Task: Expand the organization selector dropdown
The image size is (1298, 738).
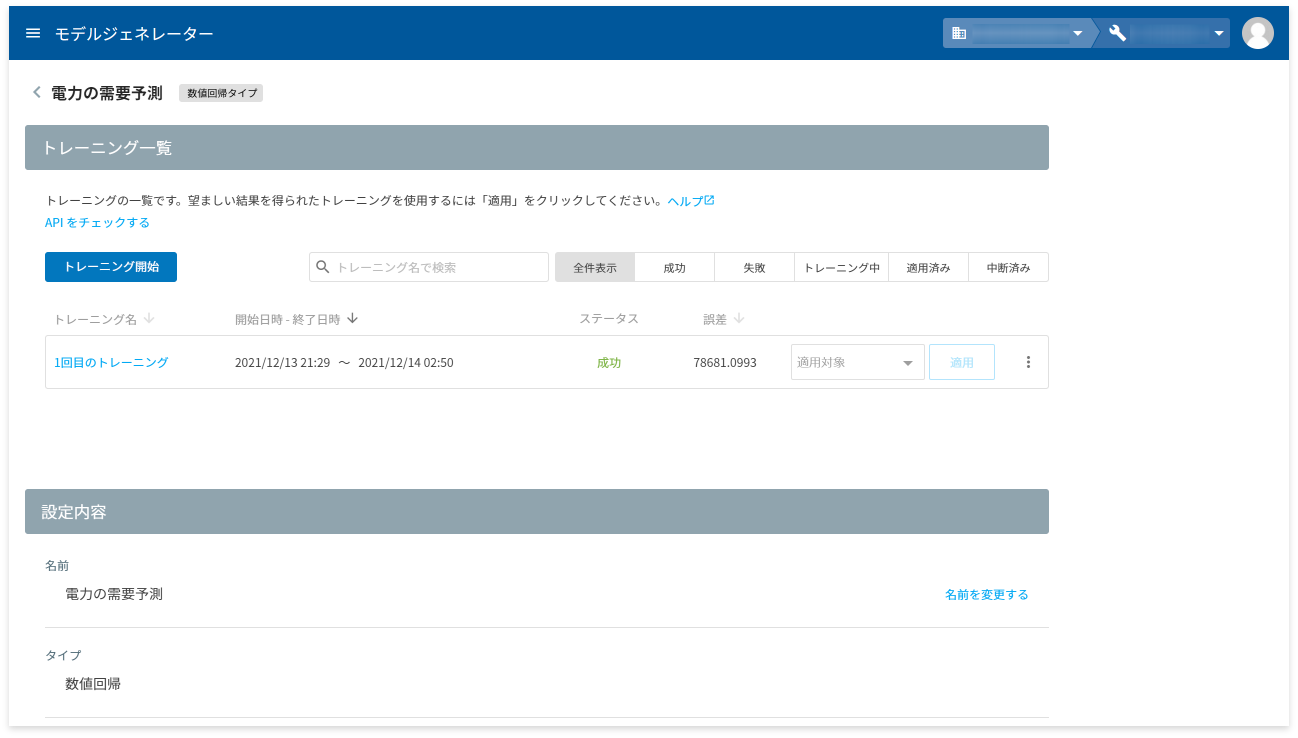Action: 1077,33
